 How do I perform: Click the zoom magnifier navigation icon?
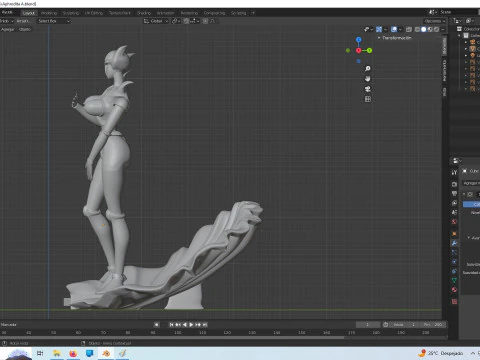(x=367, y=69)
